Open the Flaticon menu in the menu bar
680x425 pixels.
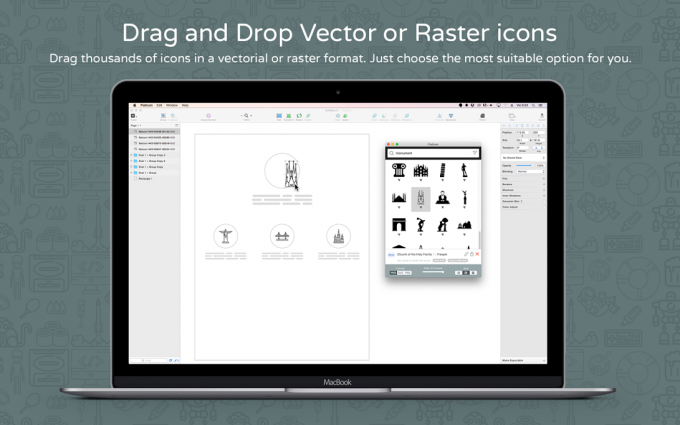pyautogui.click(x=146, y=105)
